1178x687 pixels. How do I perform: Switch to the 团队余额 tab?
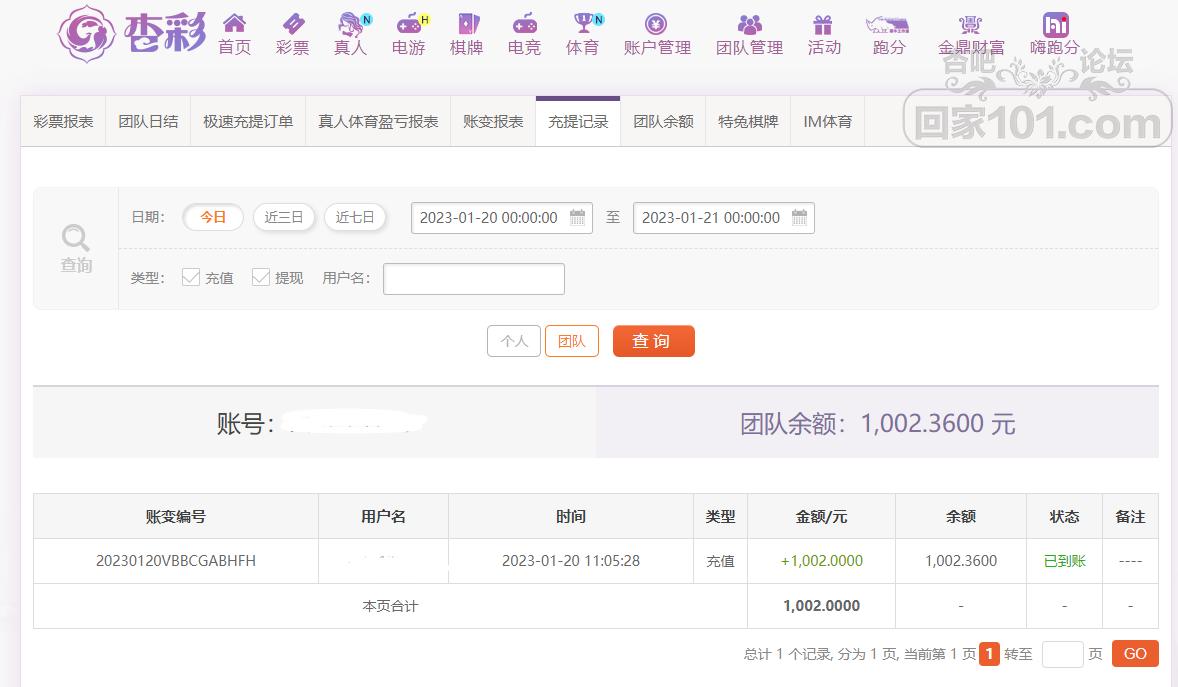point(663,122)
